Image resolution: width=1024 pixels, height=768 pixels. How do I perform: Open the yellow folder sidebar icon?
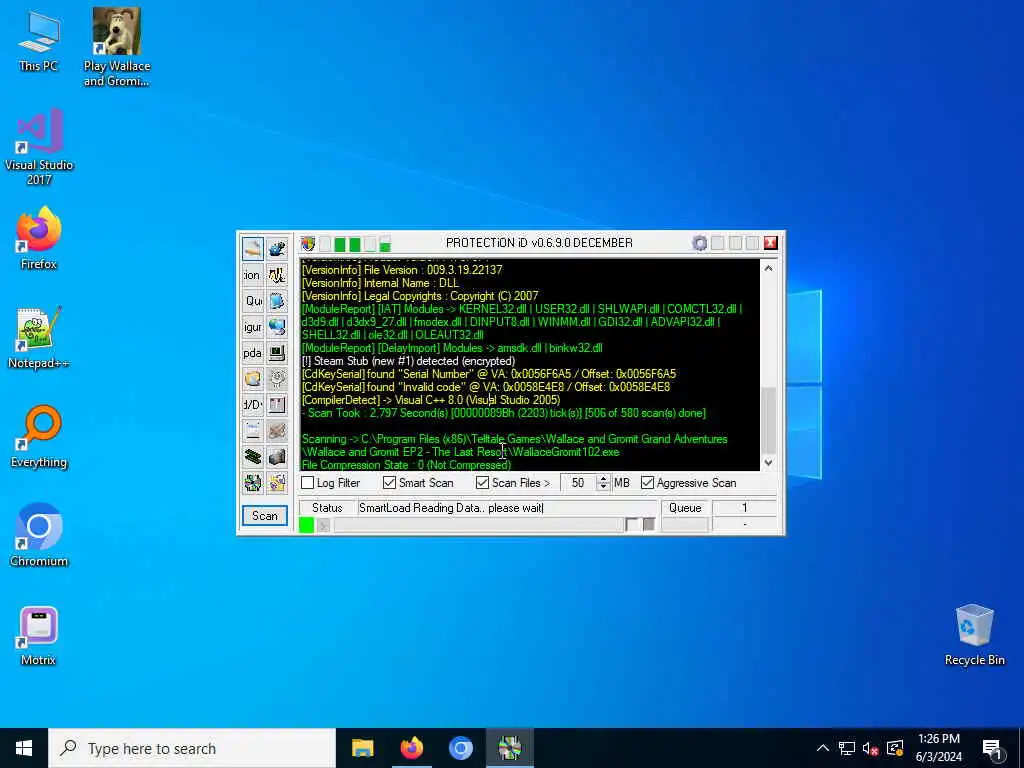click(x=253, y=379)
